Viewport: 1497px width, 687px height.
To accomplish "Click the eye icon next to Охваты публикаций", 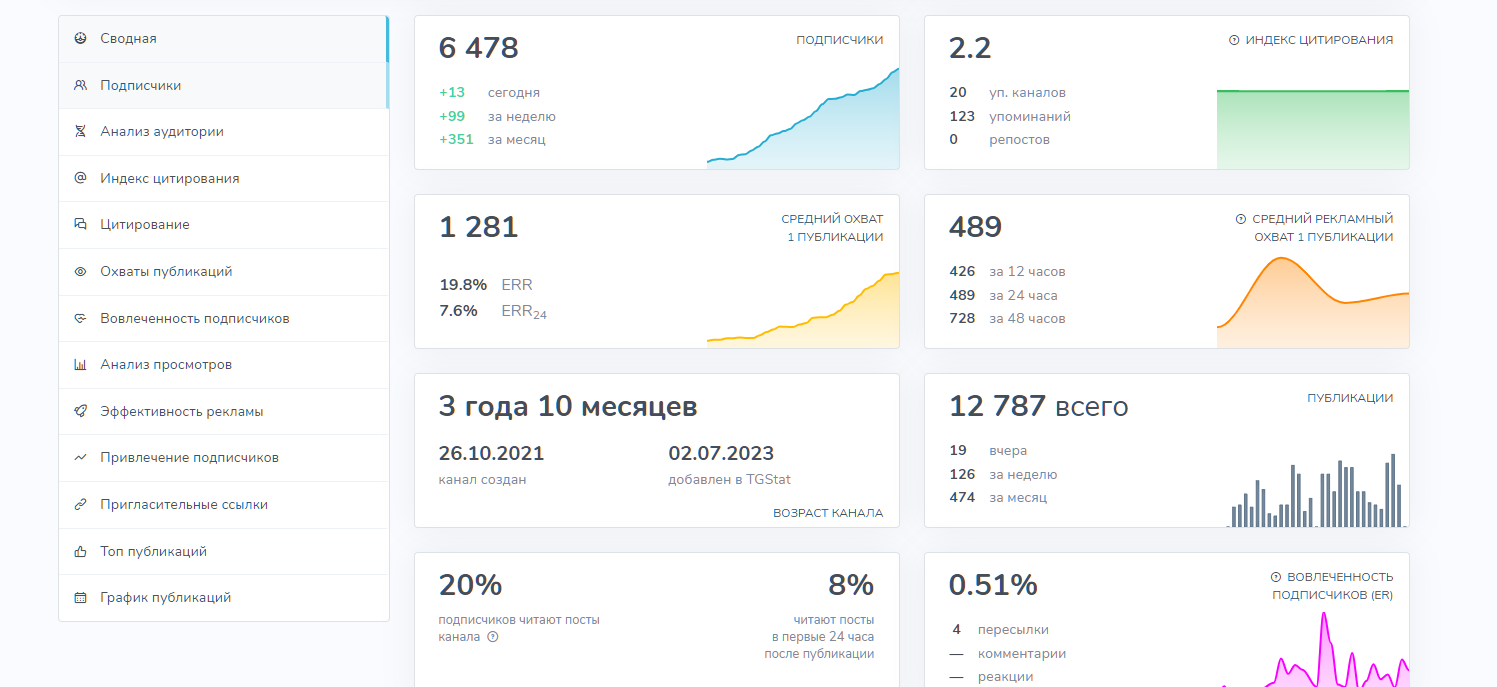I will [80, 271].
